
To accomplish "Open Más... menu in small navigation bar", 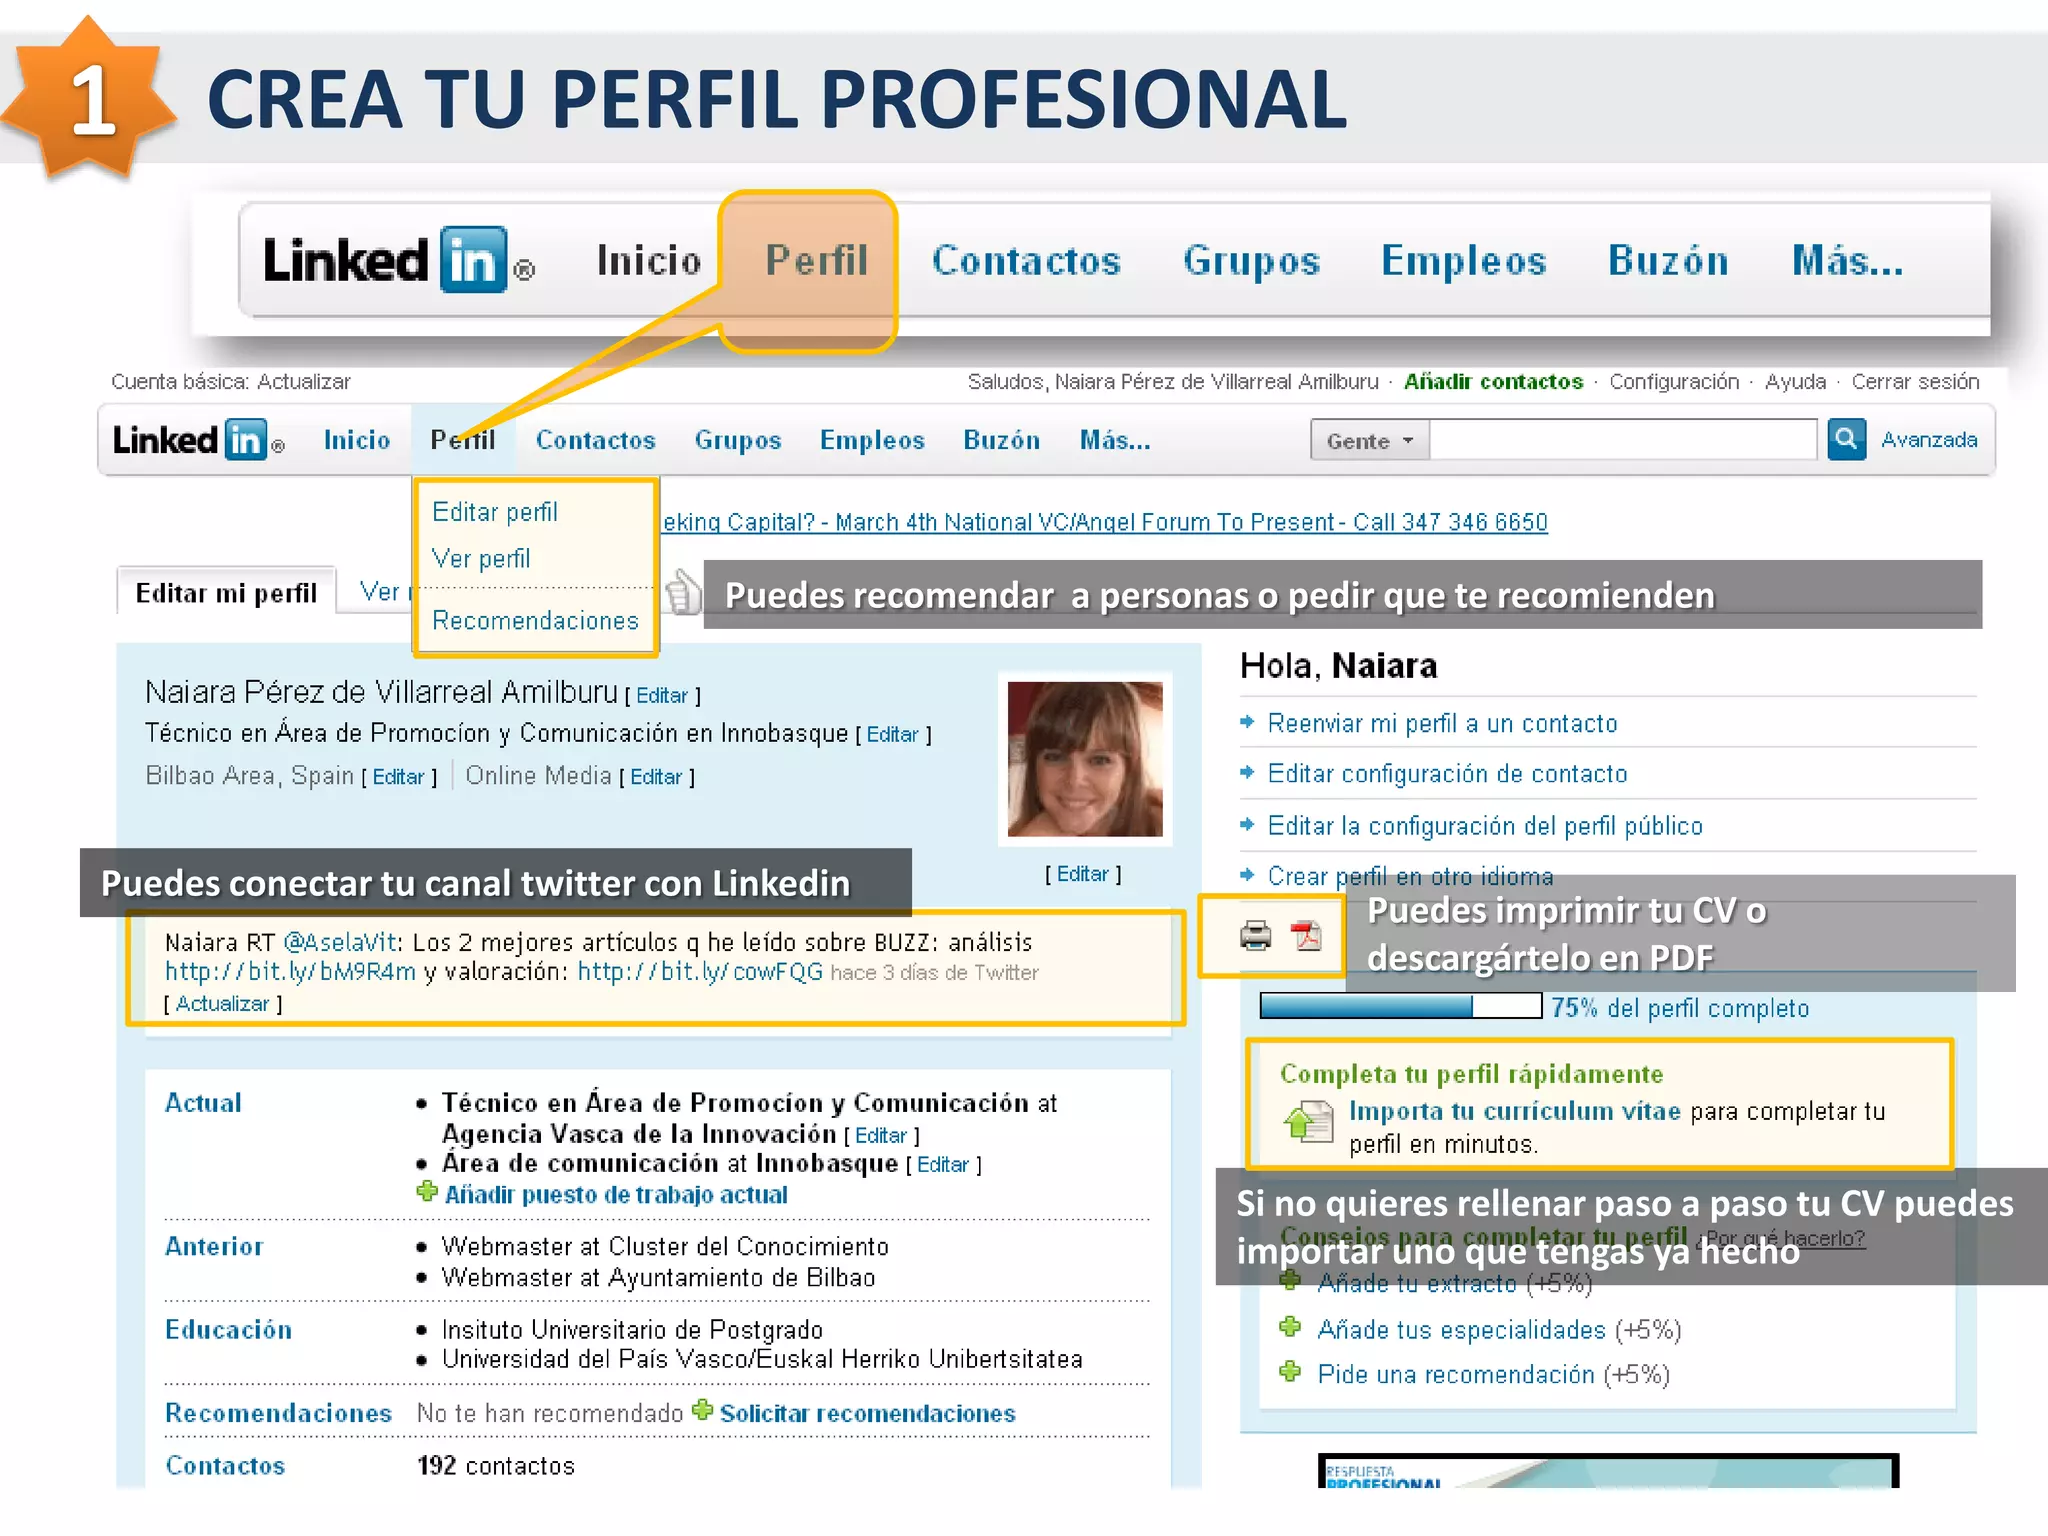I will [x=1115, y=440].
